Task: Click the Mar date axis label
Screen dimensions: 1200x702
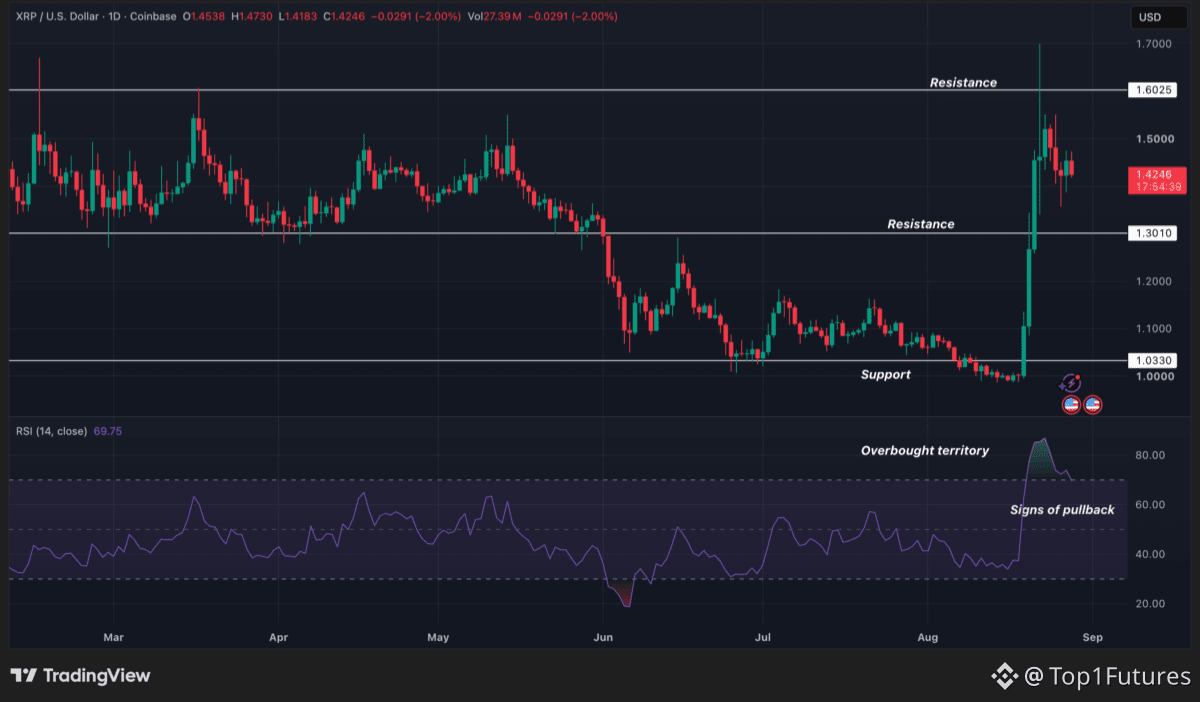Action: [x=114, y=635]
